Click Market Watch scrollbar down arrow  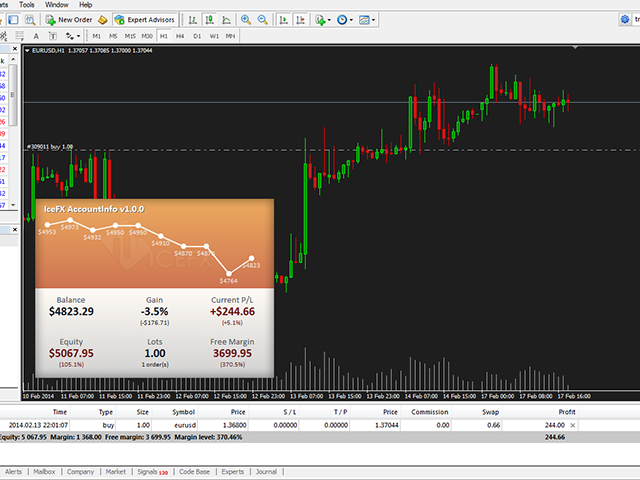13,205
